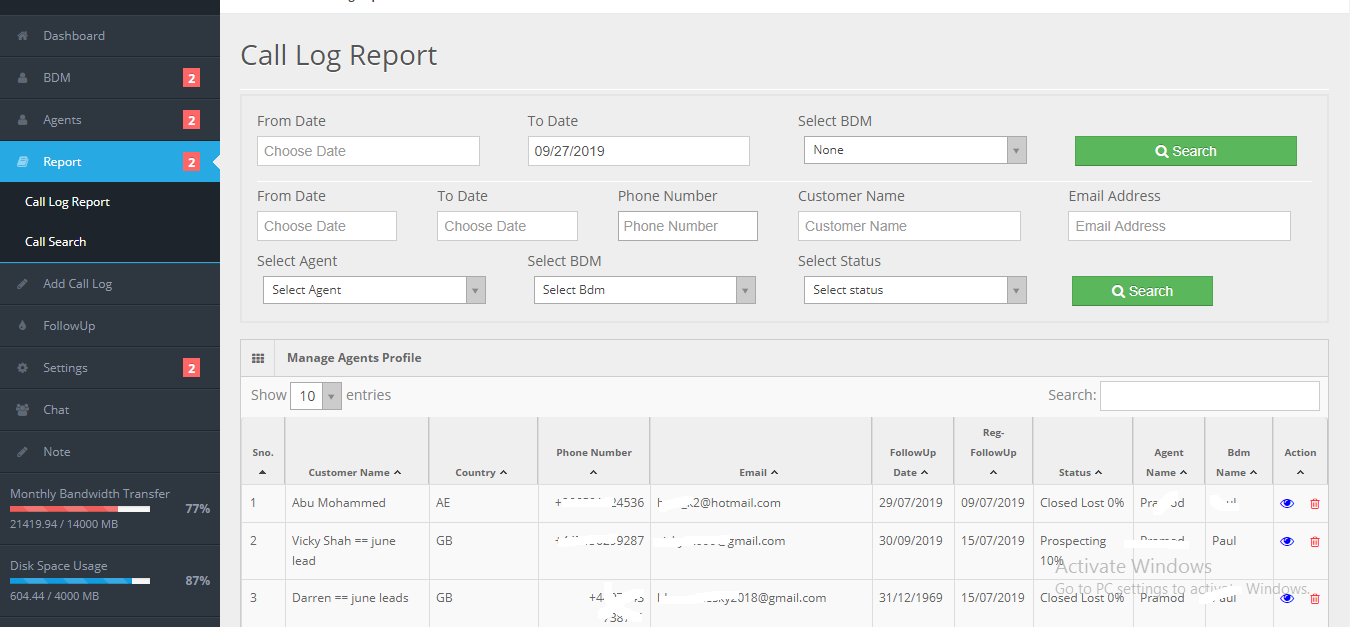Click the Customer Name input field
This screenshot has height=627, width=1350.
click(x=909, y=226)
